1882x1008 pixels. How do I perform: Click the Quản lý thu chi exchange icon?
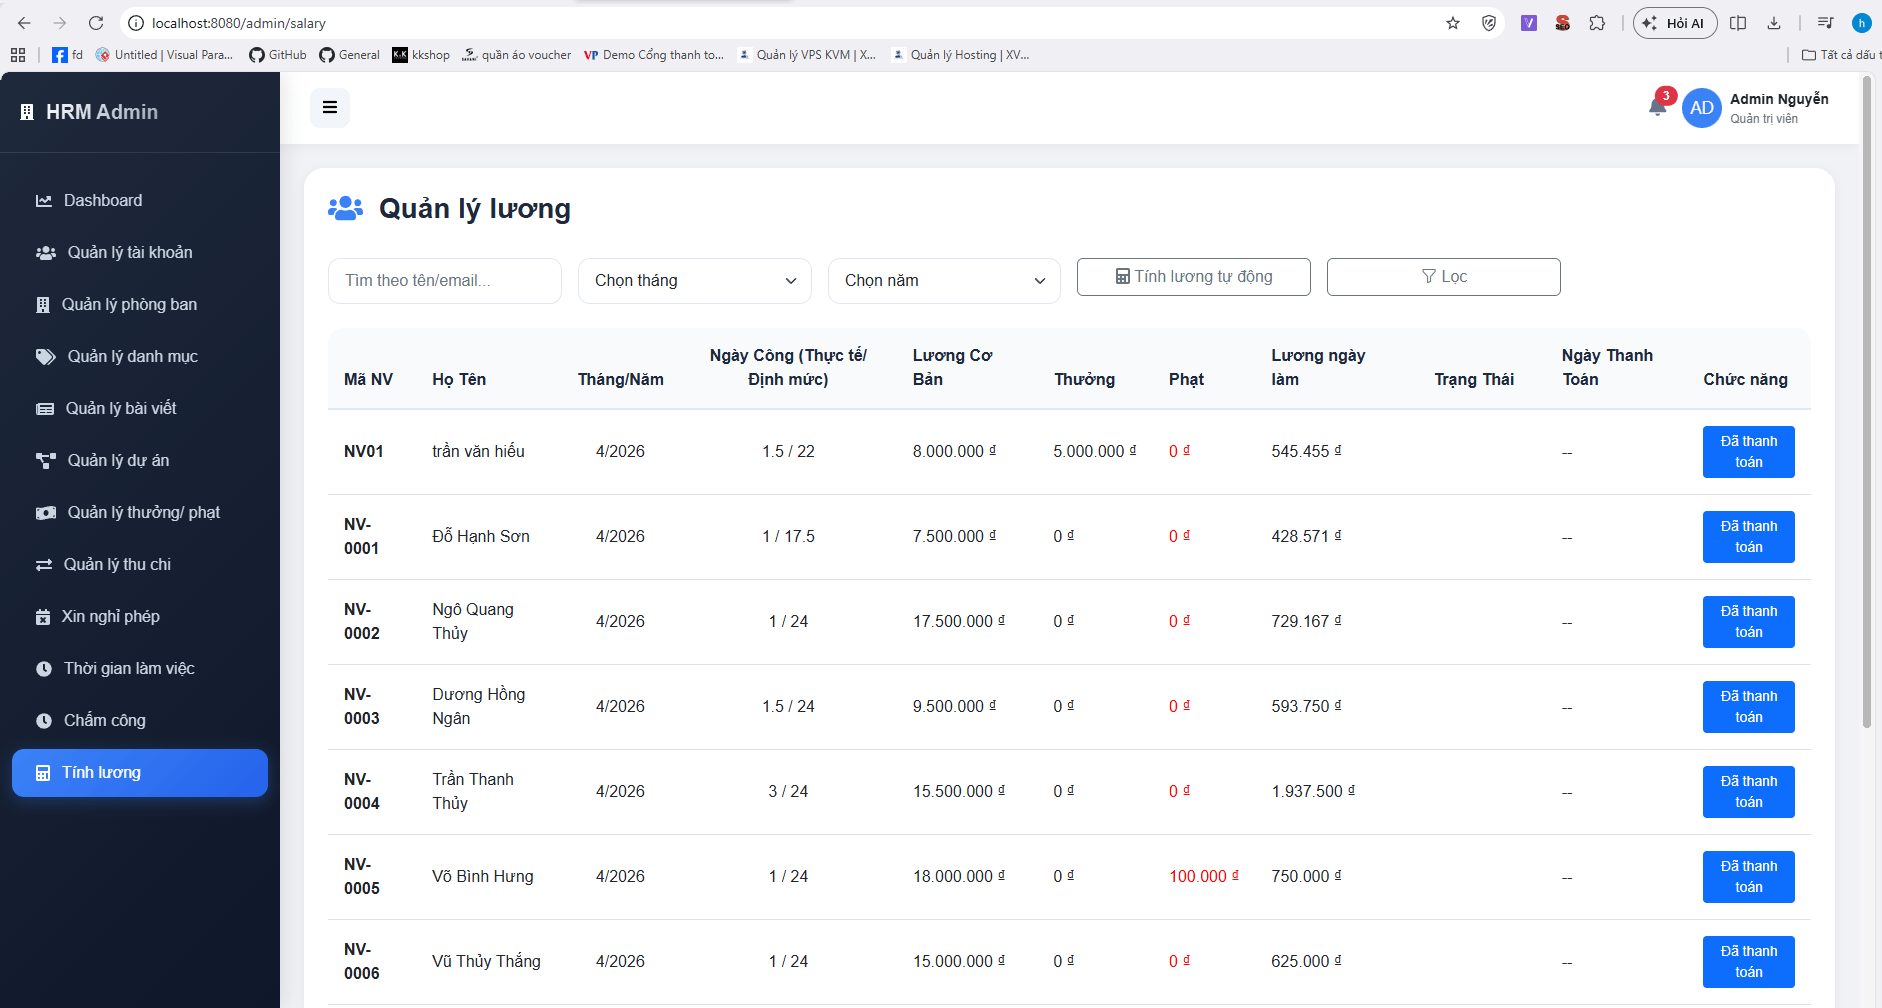click(44, 565)
